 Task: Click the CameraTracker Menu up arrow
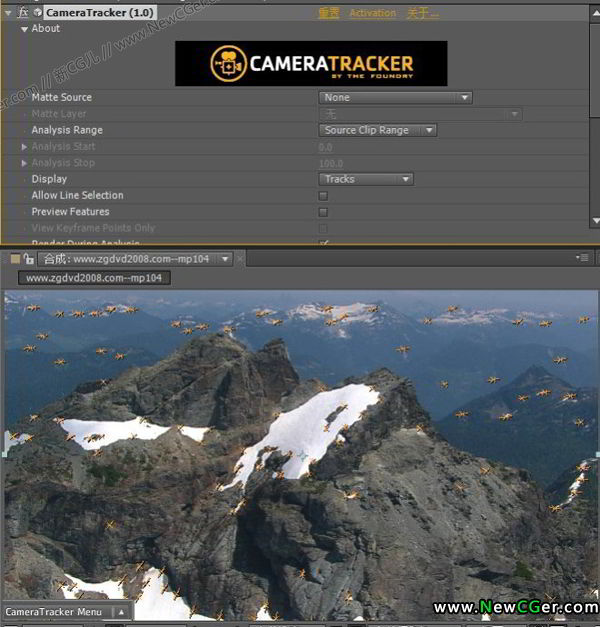click(x=121, y=612)
